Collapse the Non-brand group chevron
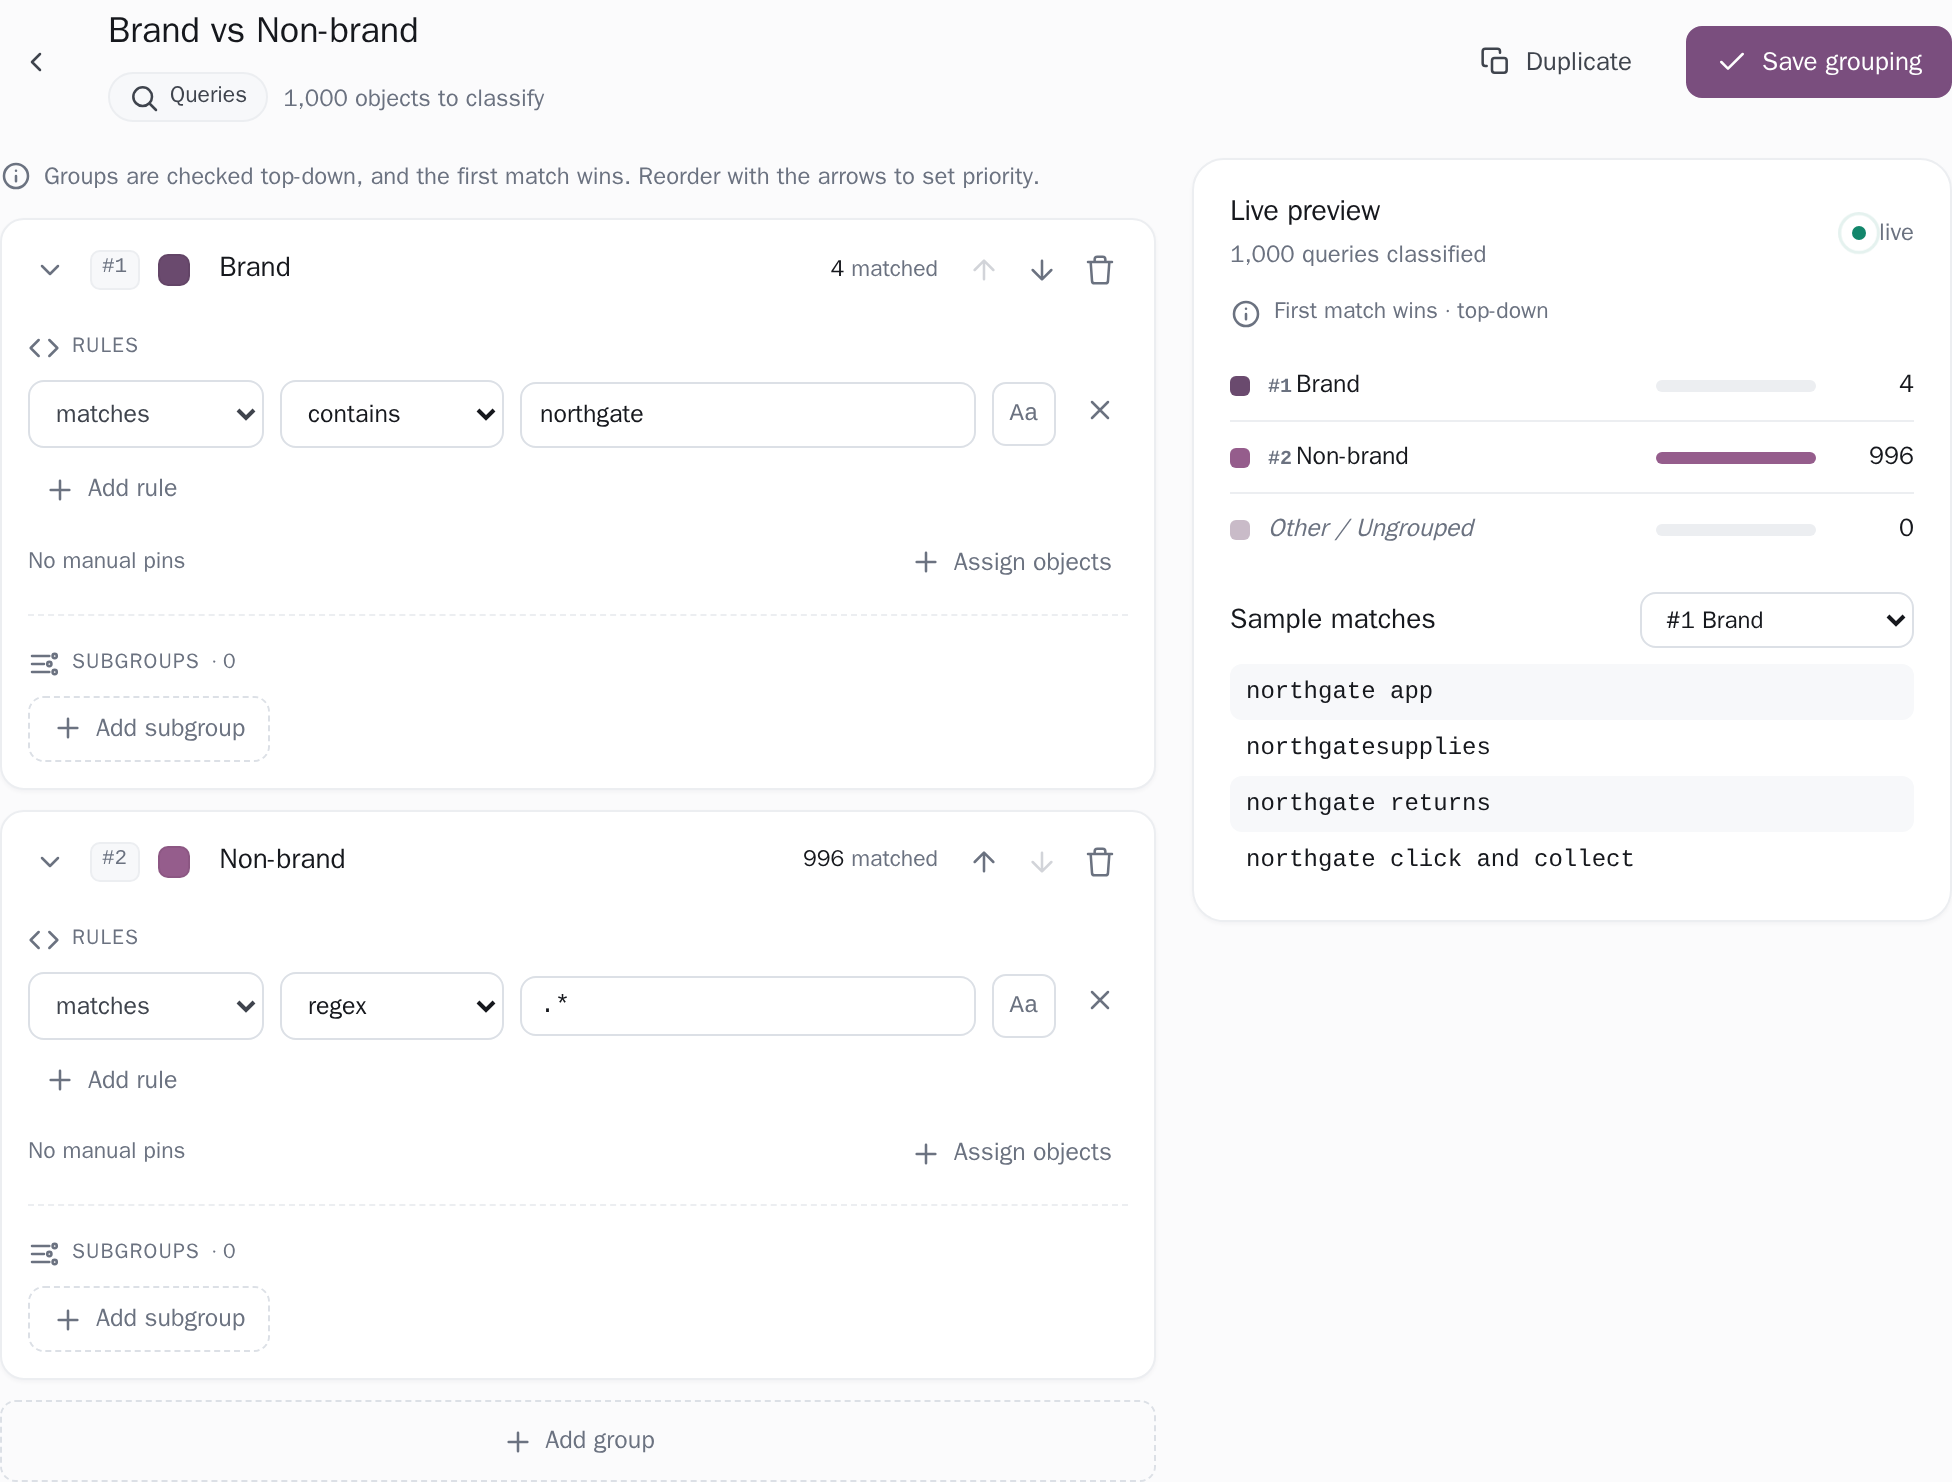 pos(50,861)
